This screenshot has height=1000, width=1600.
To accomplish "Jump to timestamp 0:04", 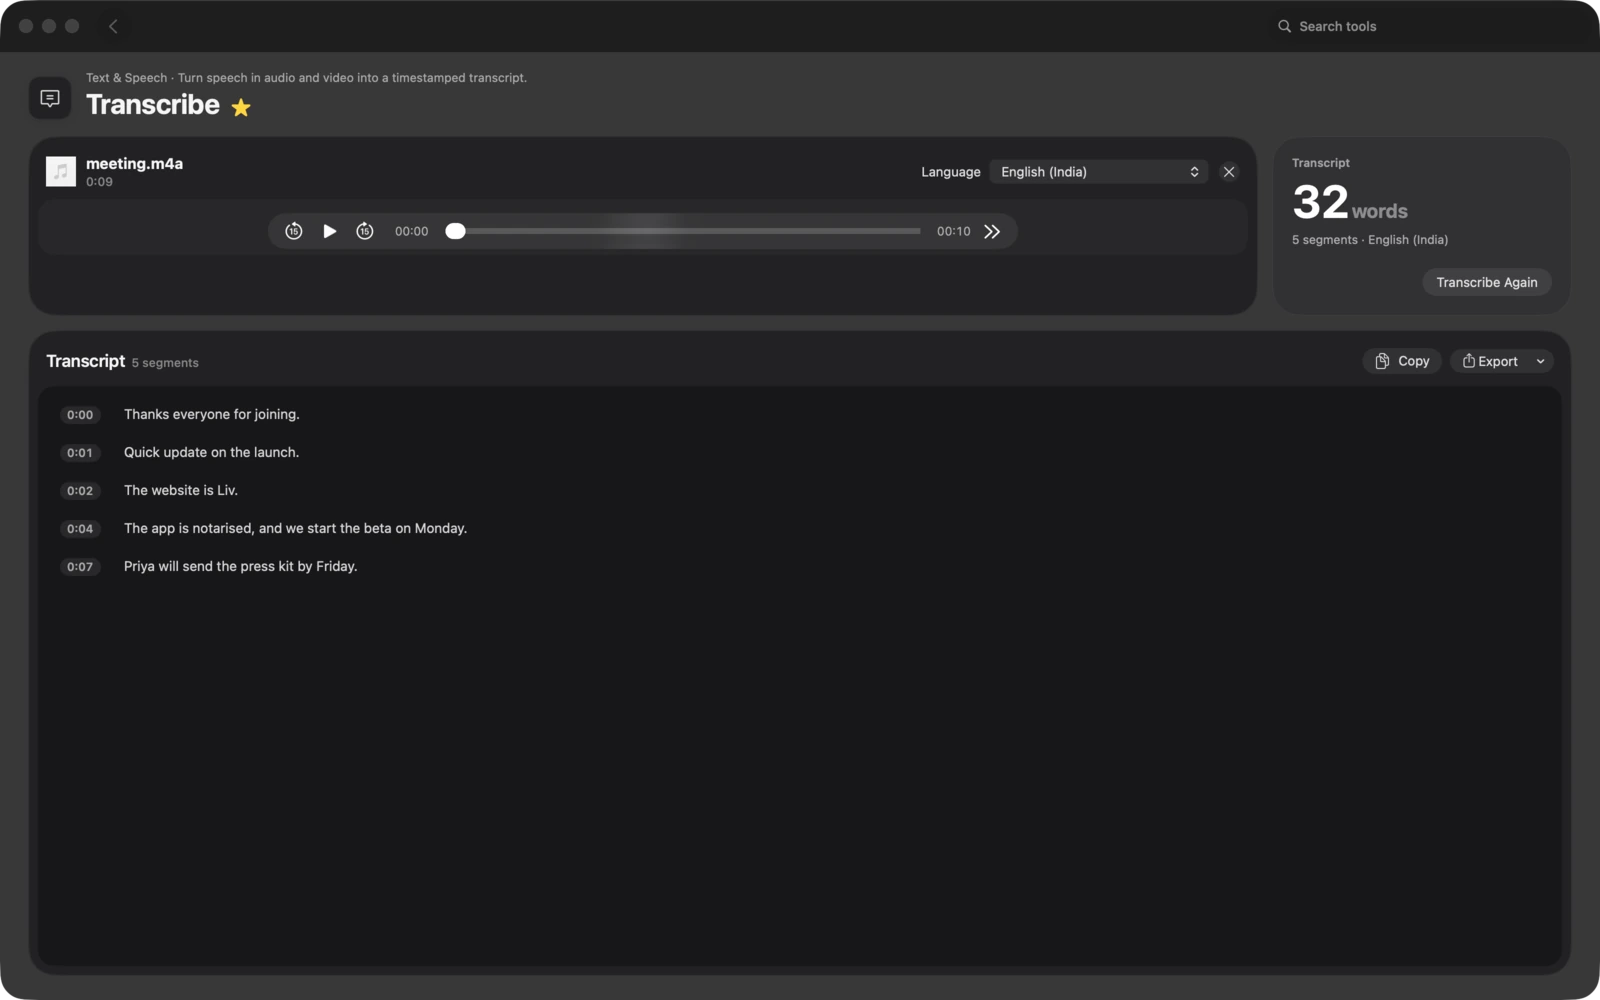I will coord(80,529).
